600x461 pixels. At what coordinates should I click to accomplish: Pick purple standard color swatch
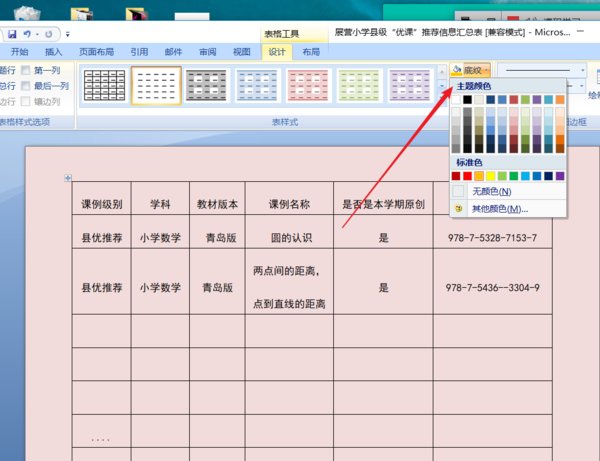click(560, 176)
